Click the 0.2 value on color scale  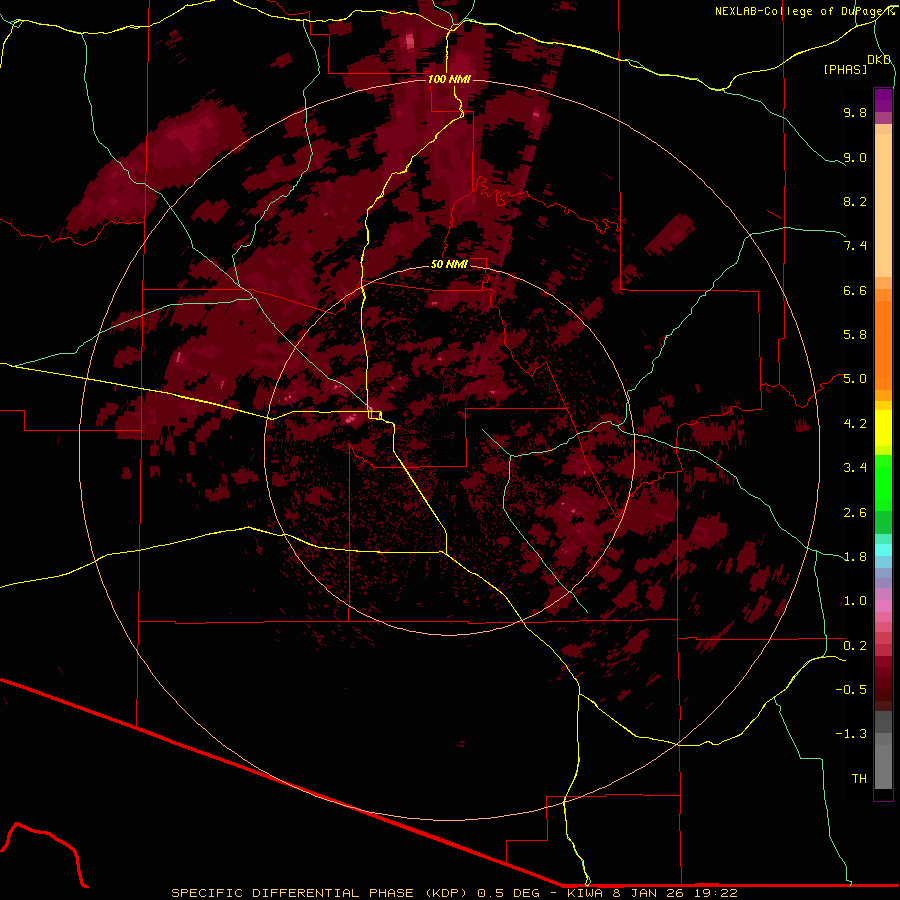[855, 646]
